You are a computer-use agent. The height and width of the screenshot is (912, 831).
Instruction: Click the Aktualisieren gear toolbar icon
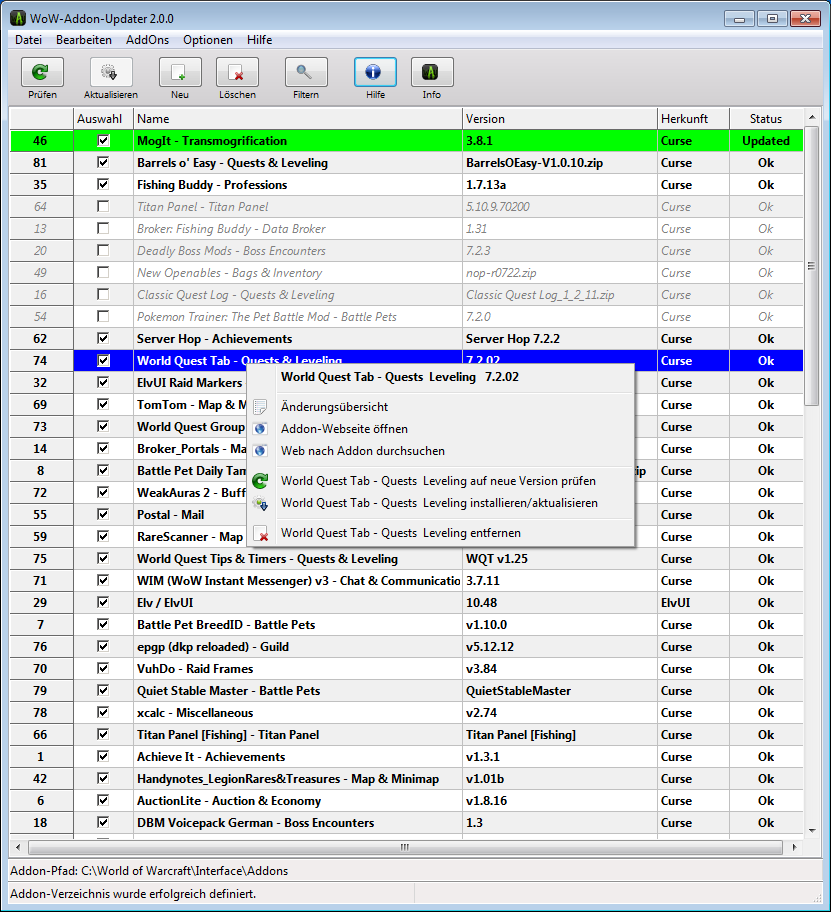coord(110,72)
